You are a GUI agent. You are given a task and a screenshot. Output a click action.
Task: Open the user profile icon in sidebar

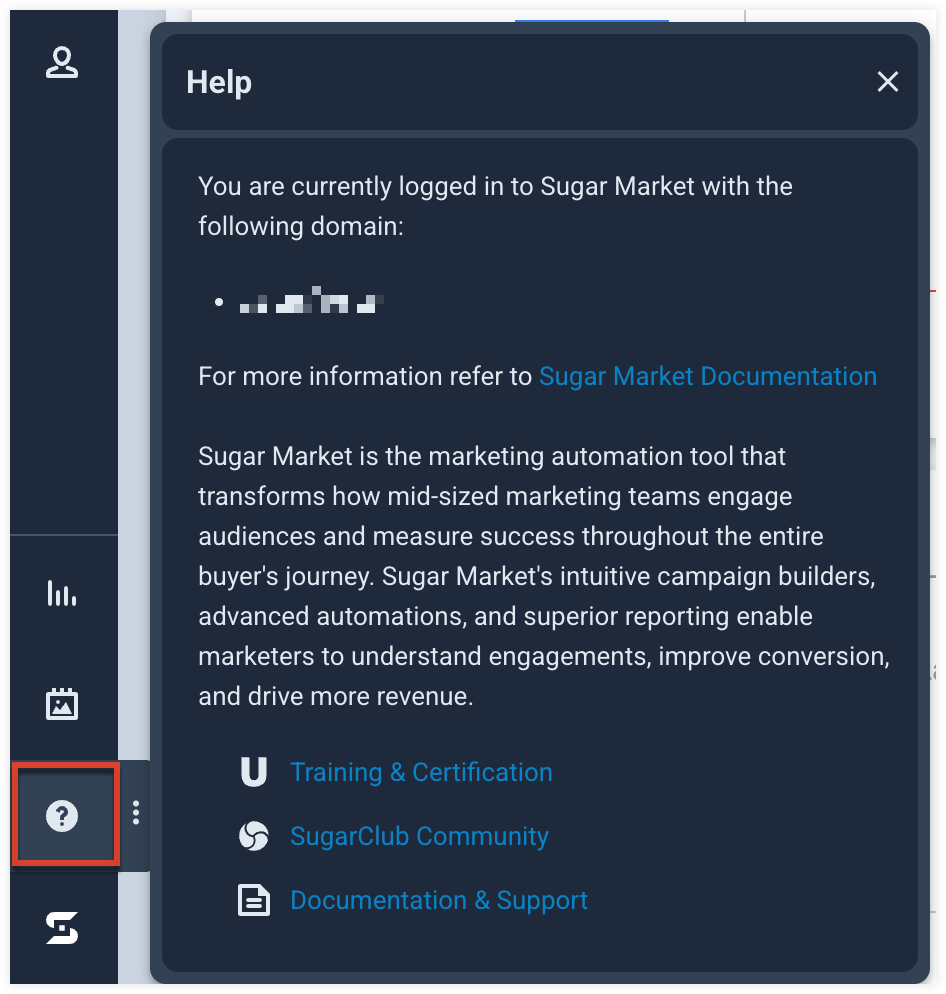[x=62, y=62]
